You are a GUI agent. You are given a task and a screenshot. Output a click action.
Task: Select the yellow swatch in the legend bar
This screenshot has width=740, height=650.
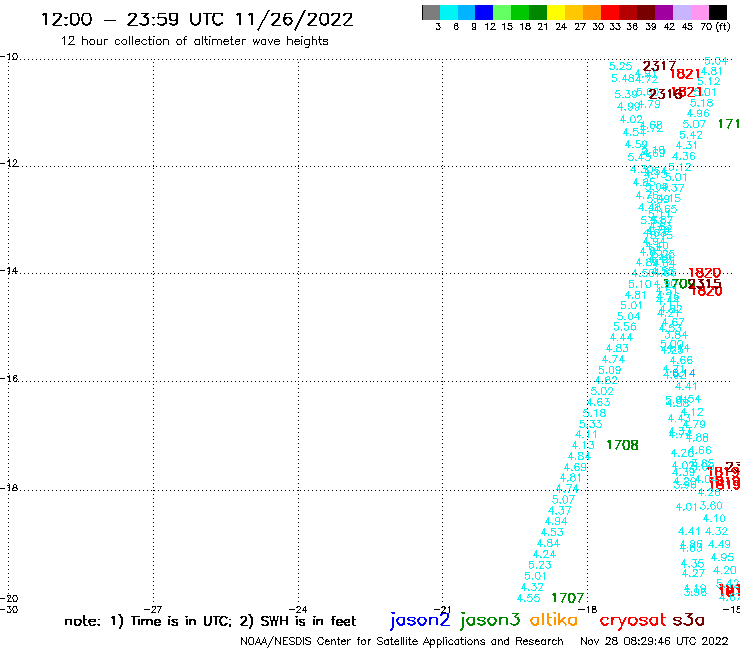click(556, 12)
